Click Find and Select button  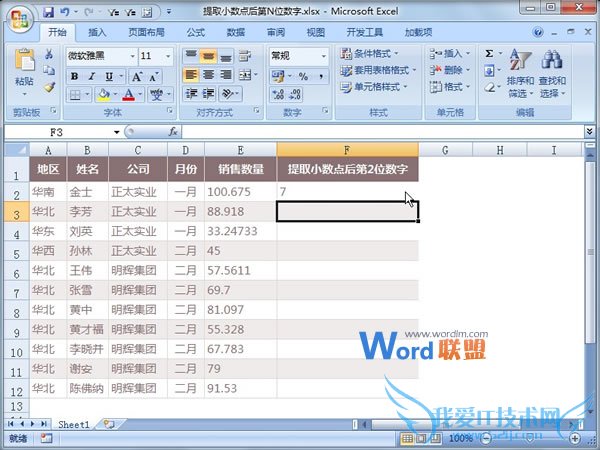point(552,73)
